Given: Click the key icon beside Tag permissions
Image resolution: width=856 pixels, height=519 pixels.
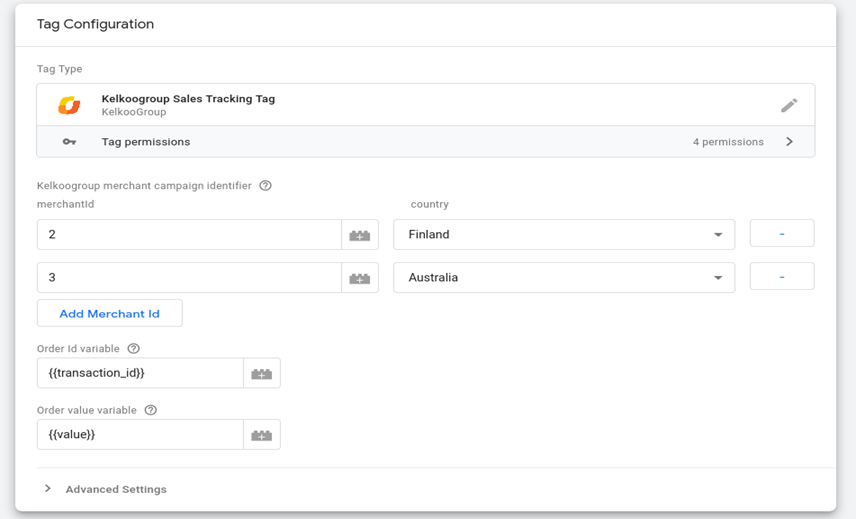Looking at the screenshot, I should 69,142.
